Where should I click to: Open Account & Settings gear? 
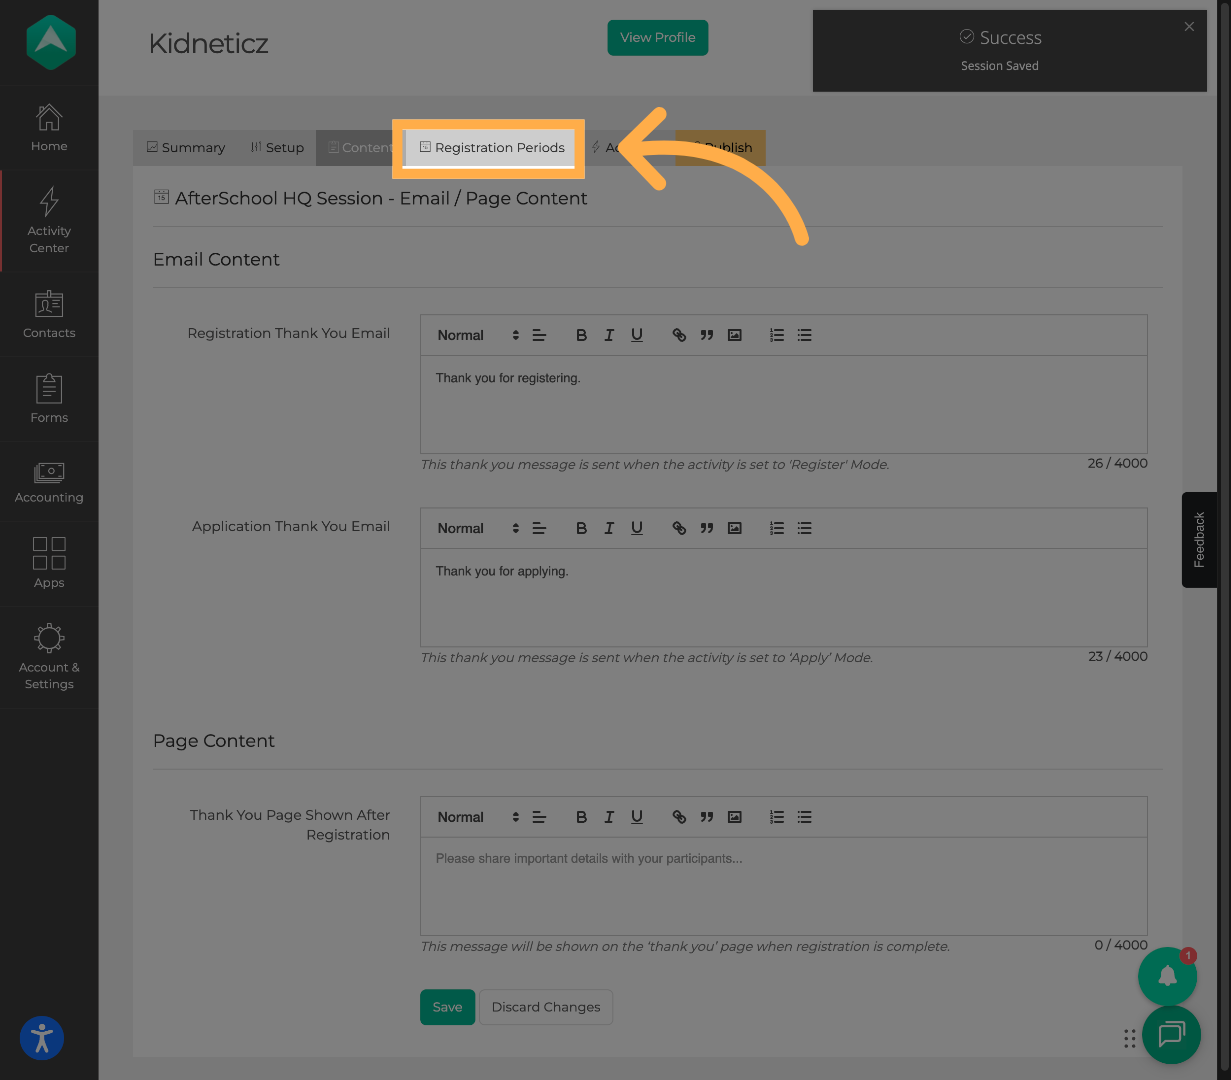pyautogui.click(x=49, y=656)
